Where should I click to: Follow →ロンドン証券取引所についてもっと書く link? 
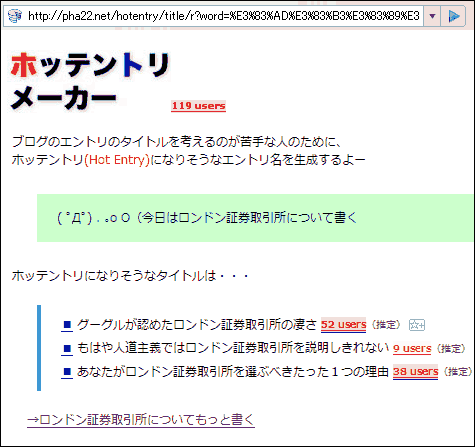tap(141, 419)
